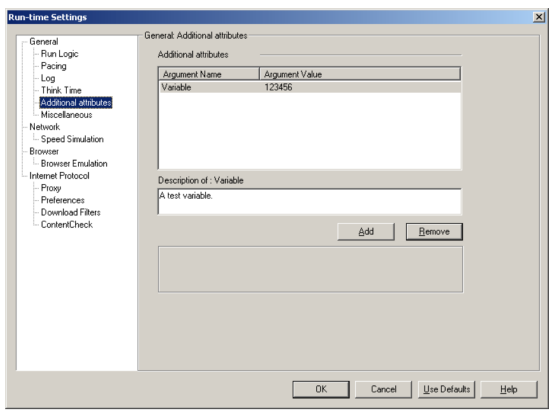Screen dimensions: 554x416
Task: Select Log in the settings tree
Action: (48, 78)
